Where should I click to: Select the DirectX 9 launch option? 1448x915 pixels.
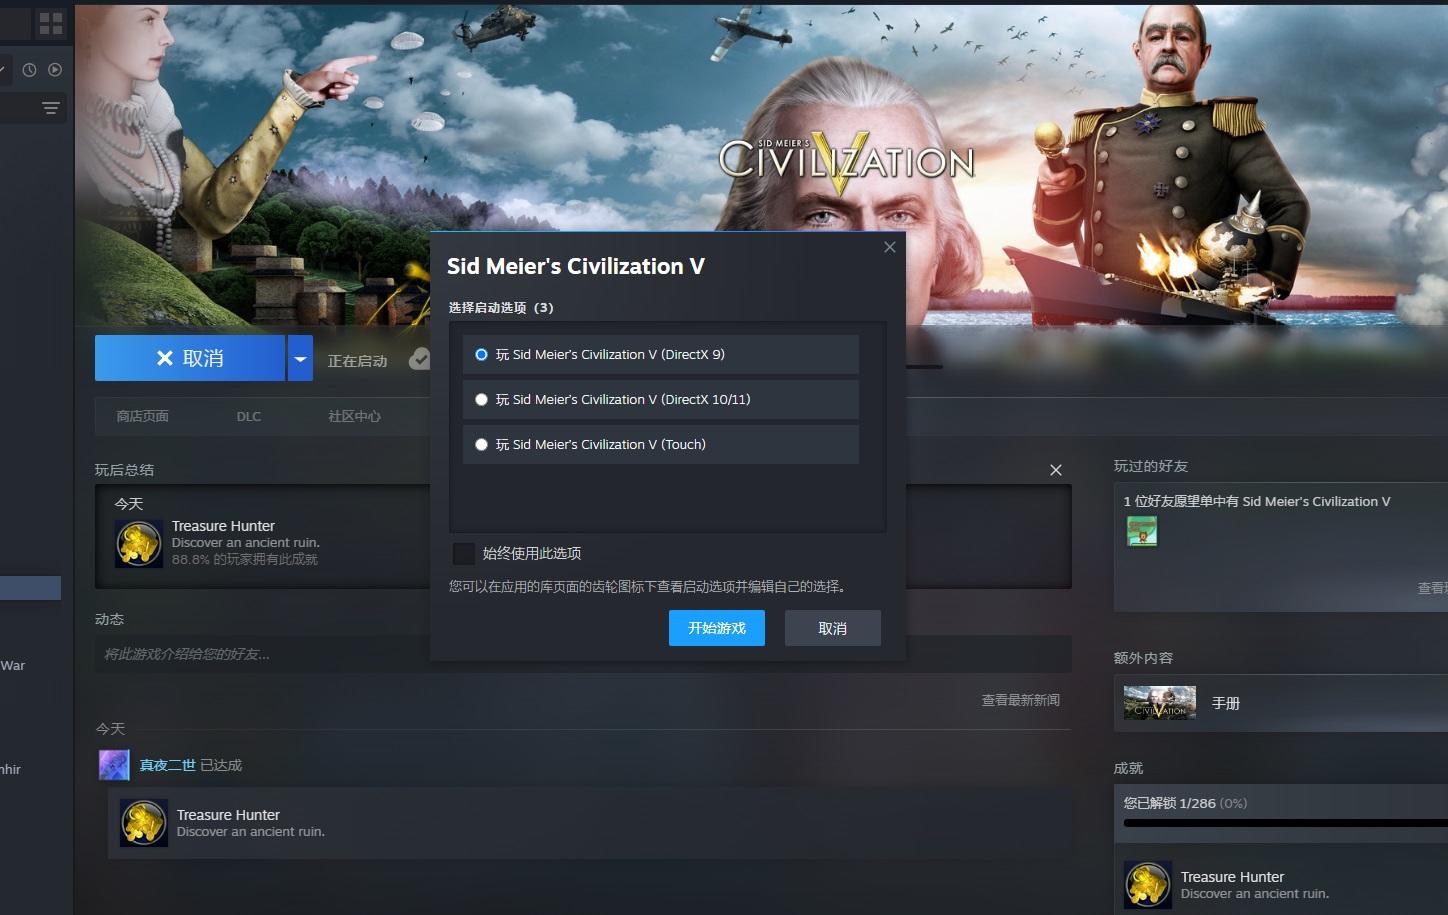[482, 355]
